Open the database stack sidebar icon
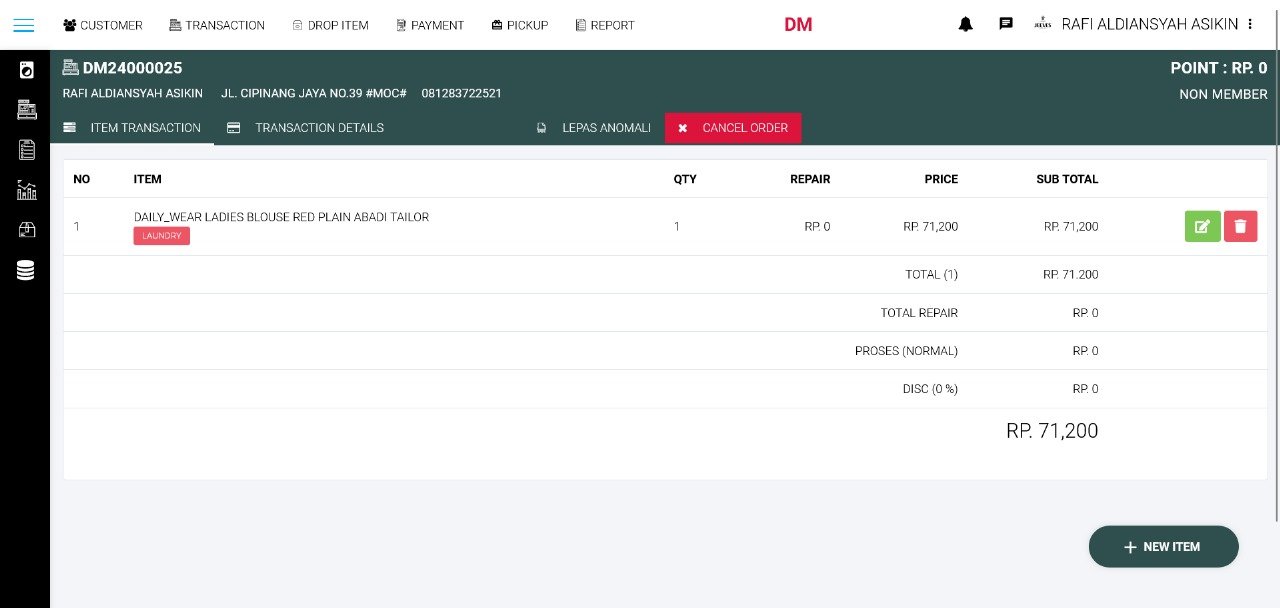The height and width of the screenshot is (608, 1280). [x=26, y=270]
